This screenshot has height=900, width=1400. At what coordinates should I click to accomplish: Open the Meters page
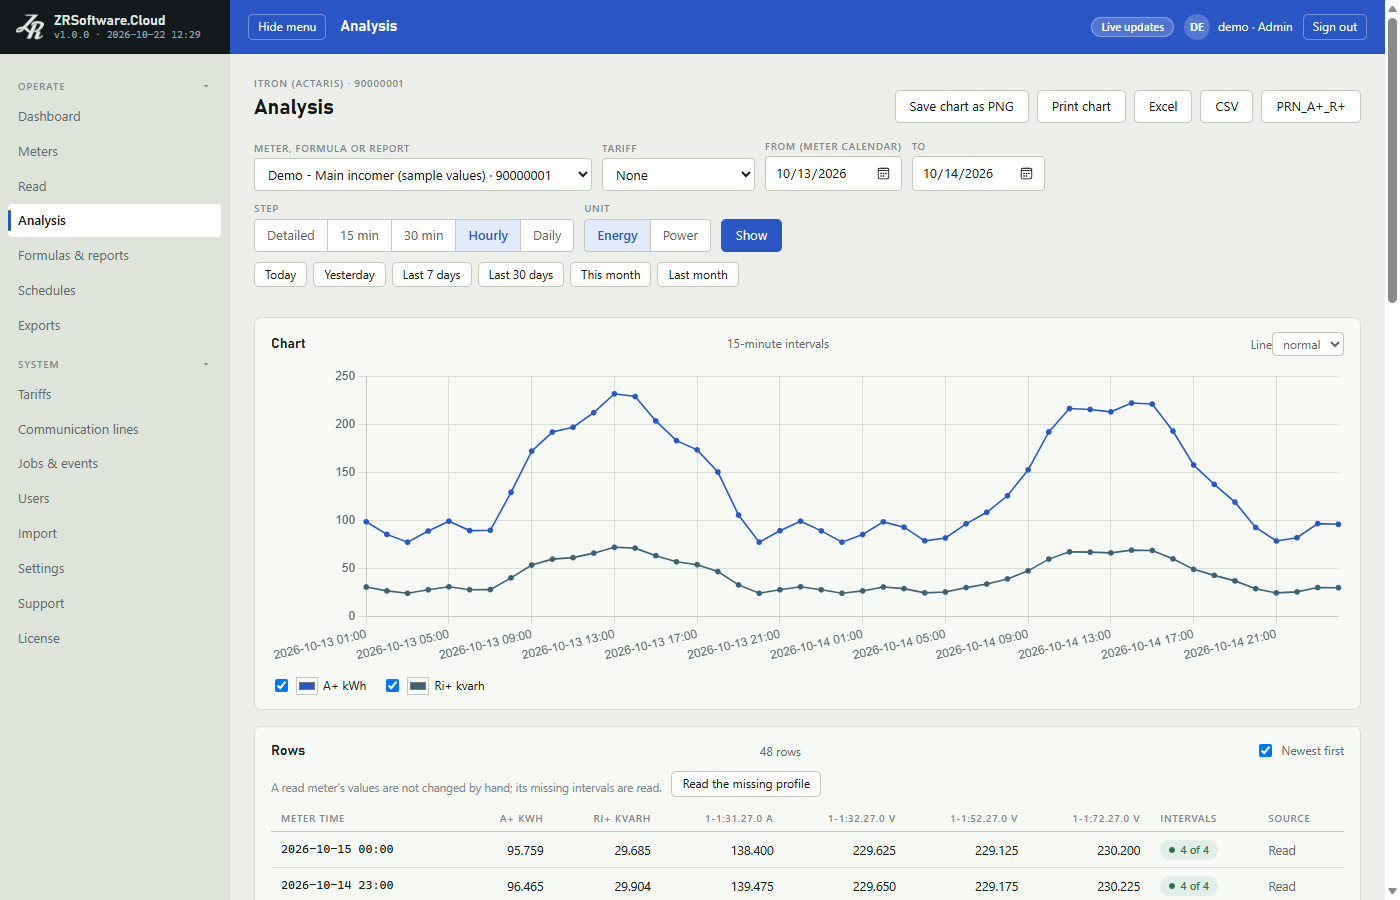(114, 152)
